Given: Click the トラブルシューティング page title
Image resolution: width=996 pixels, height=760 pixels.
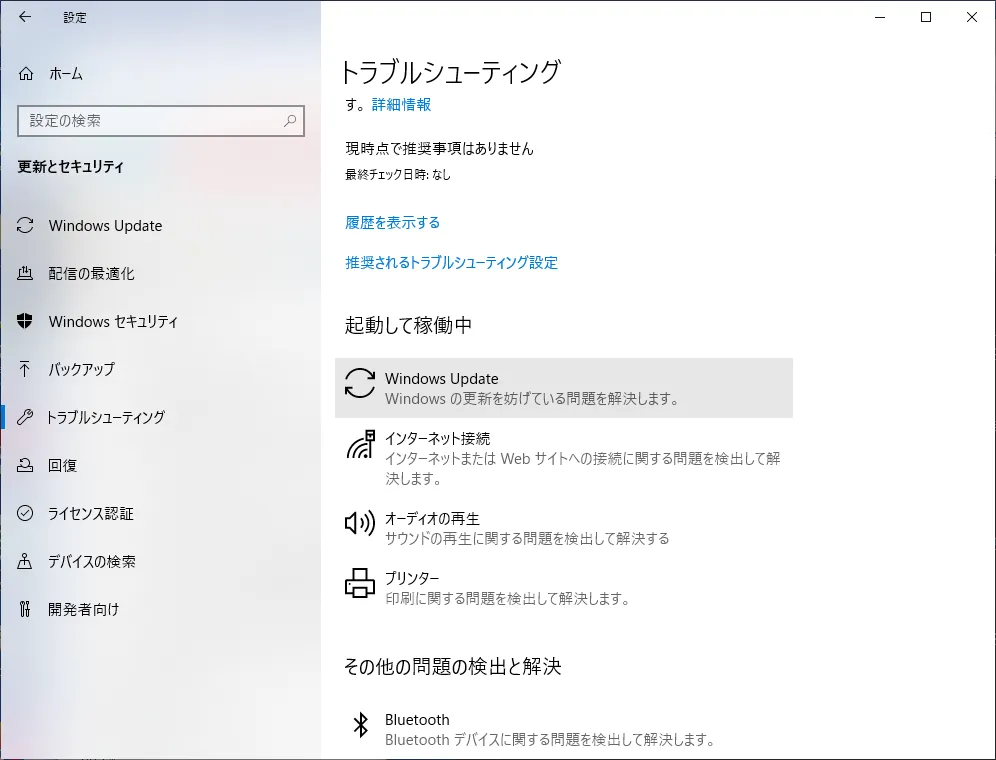Looking at the screenshot, I should pos(450,72).
